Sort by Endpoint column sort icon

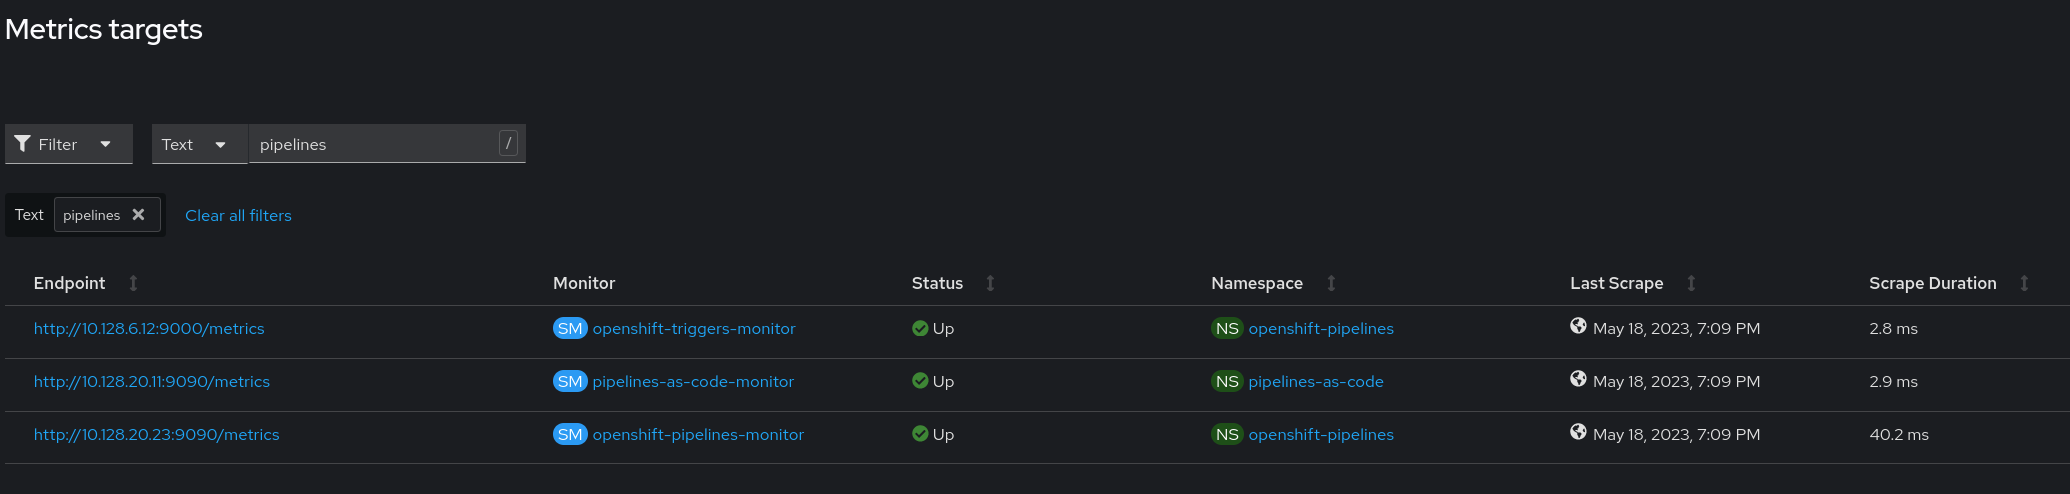[x=133, y=283]
